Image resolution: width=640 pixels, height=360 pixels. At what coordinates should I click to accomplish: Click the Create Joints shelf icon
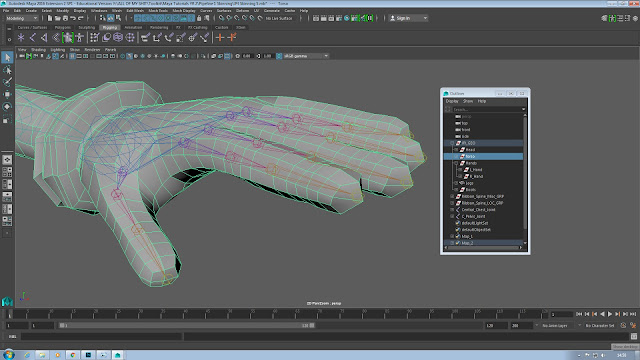click(33, 38)
